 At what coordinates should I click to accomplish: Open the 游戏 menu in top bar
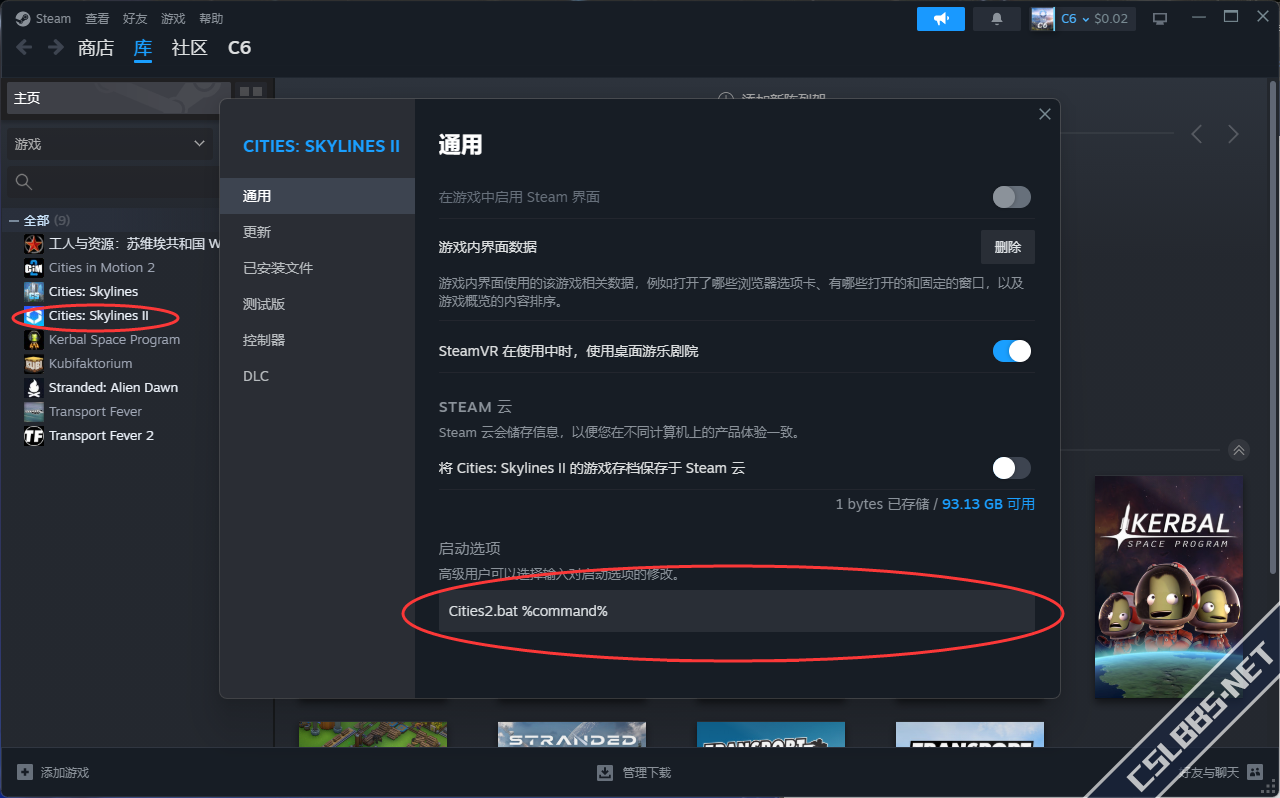click(173, 18)
